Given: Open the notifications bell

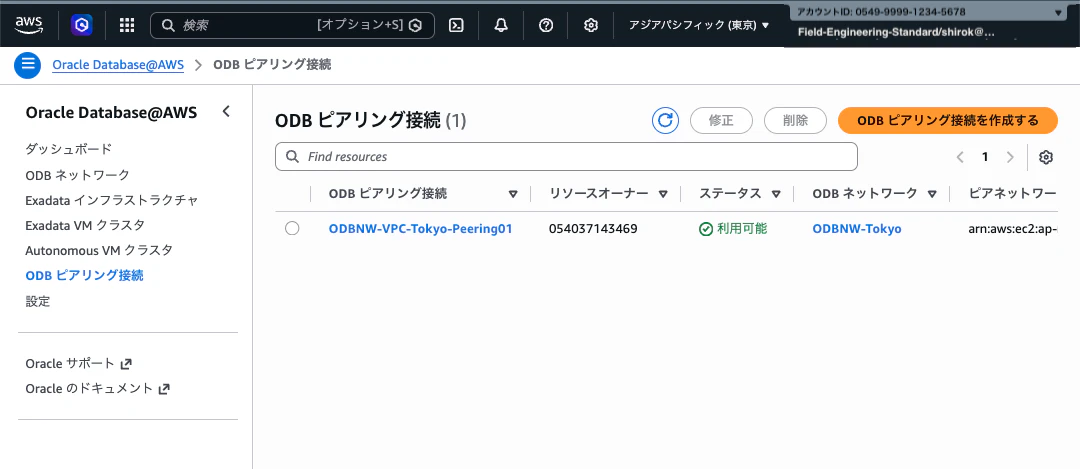Looking at the screenshot, I should [501, 25].
